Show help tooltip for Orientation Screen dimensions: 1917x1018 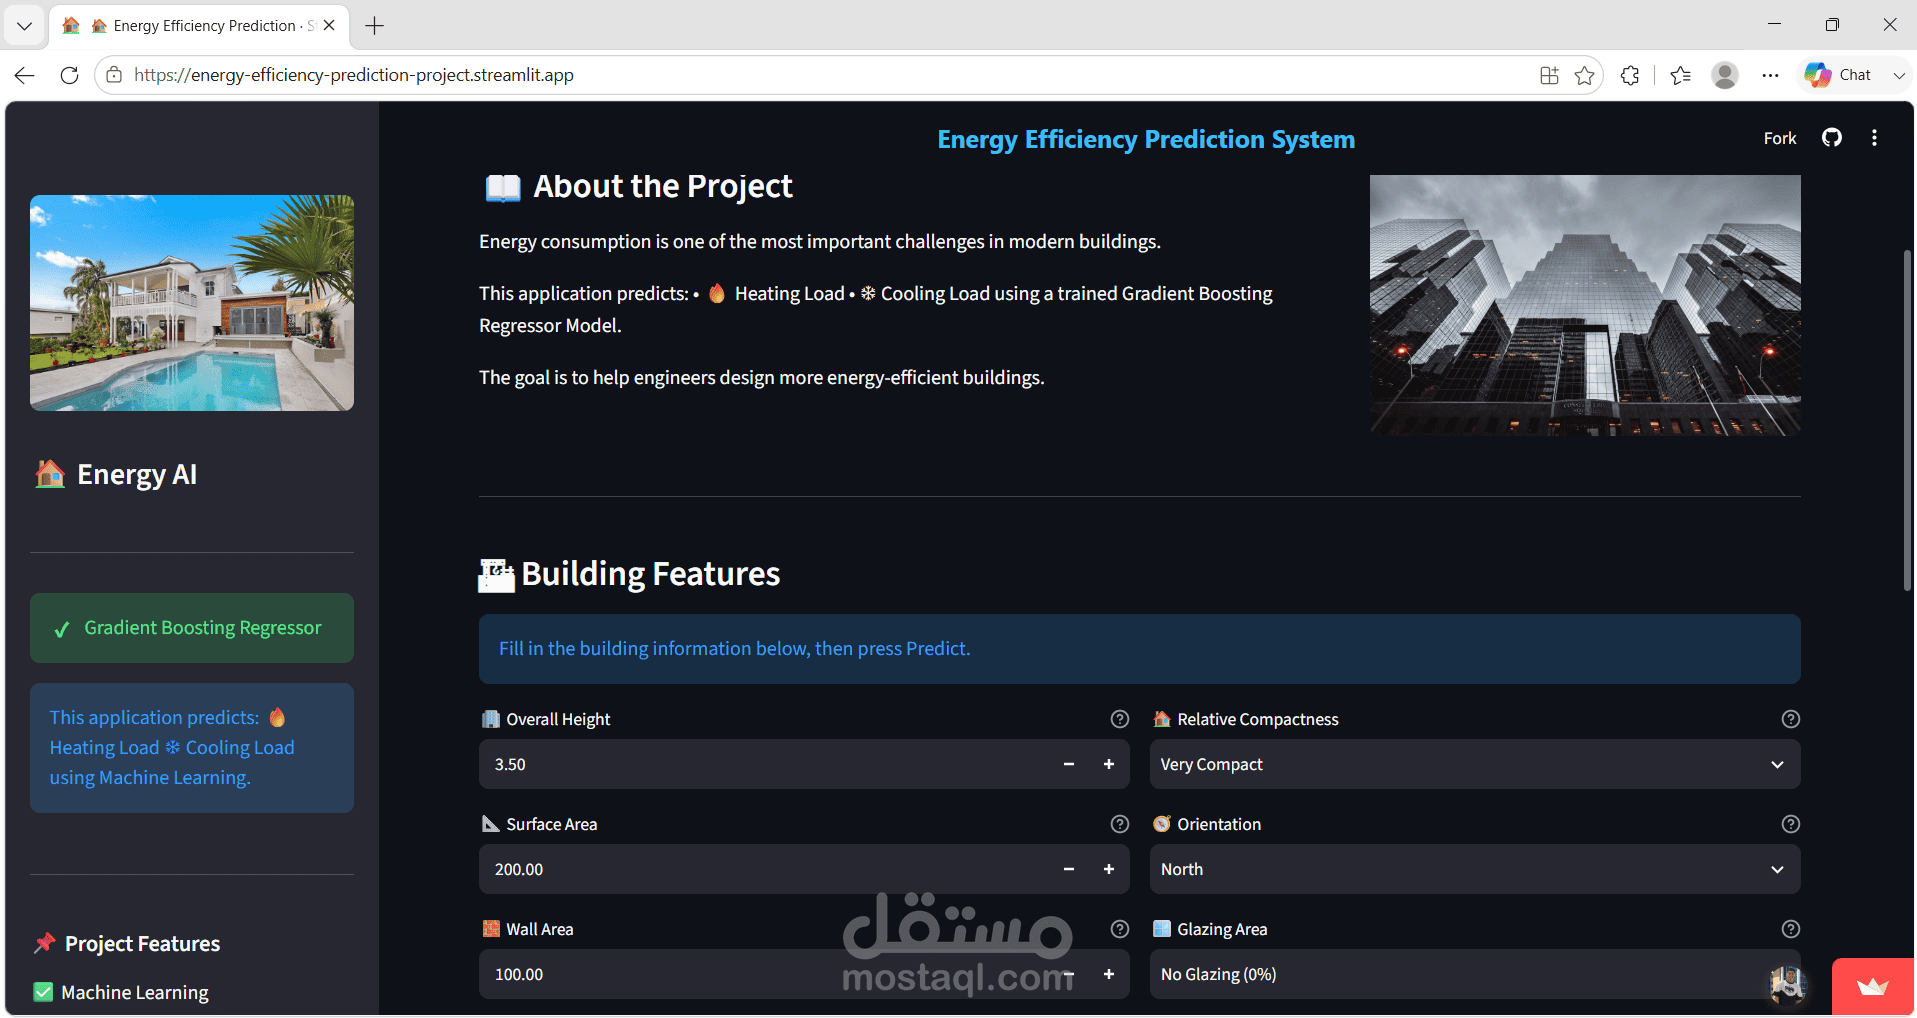pyautogui.click(x=1791, y=824)
